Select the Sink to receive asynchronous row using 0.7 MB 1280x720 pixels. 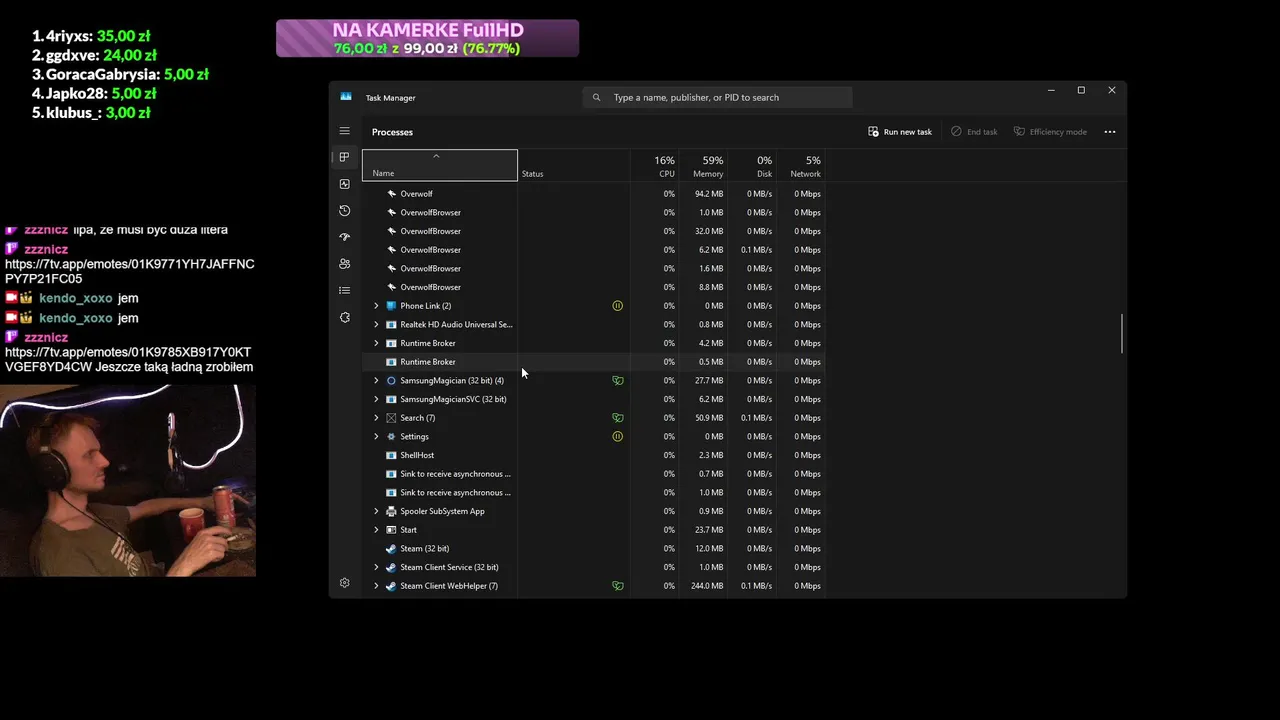tap(592, 474)
